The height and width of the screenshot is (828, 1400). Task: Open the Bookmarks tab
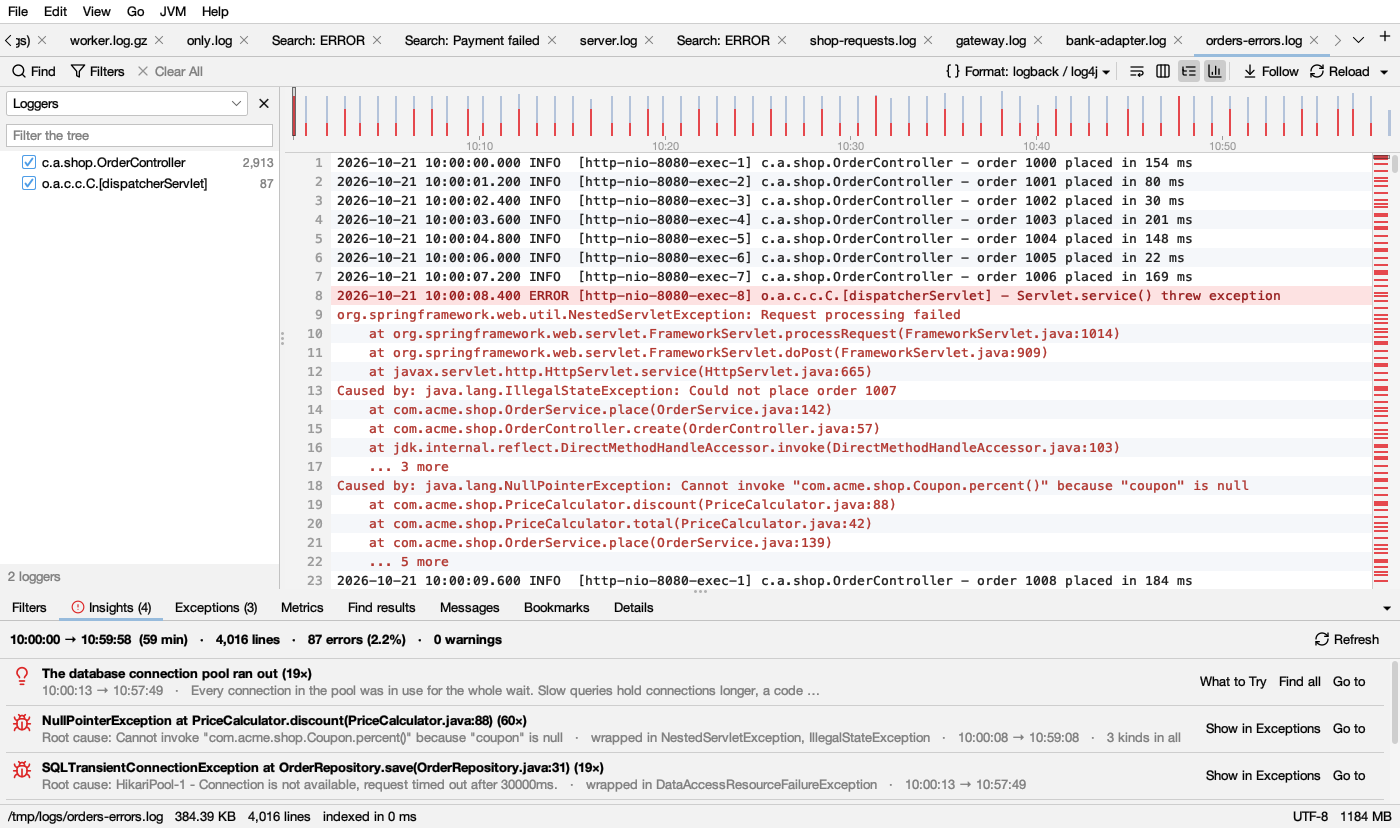tap(557, 607)
